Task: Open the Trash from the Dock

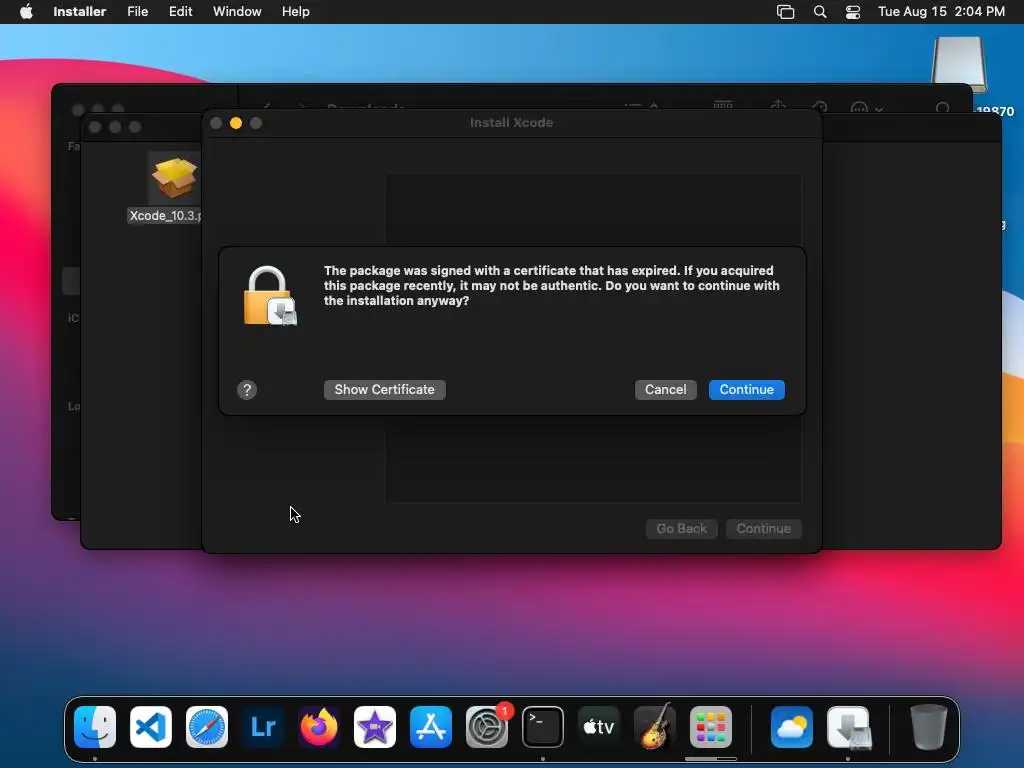Action: pos(929,727)
